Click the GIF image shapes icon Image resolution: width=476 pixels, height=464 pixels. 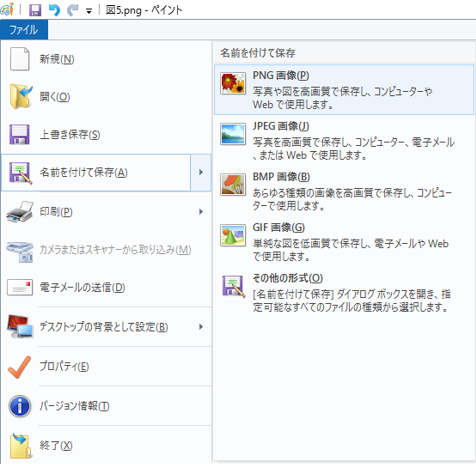point(233,235)
